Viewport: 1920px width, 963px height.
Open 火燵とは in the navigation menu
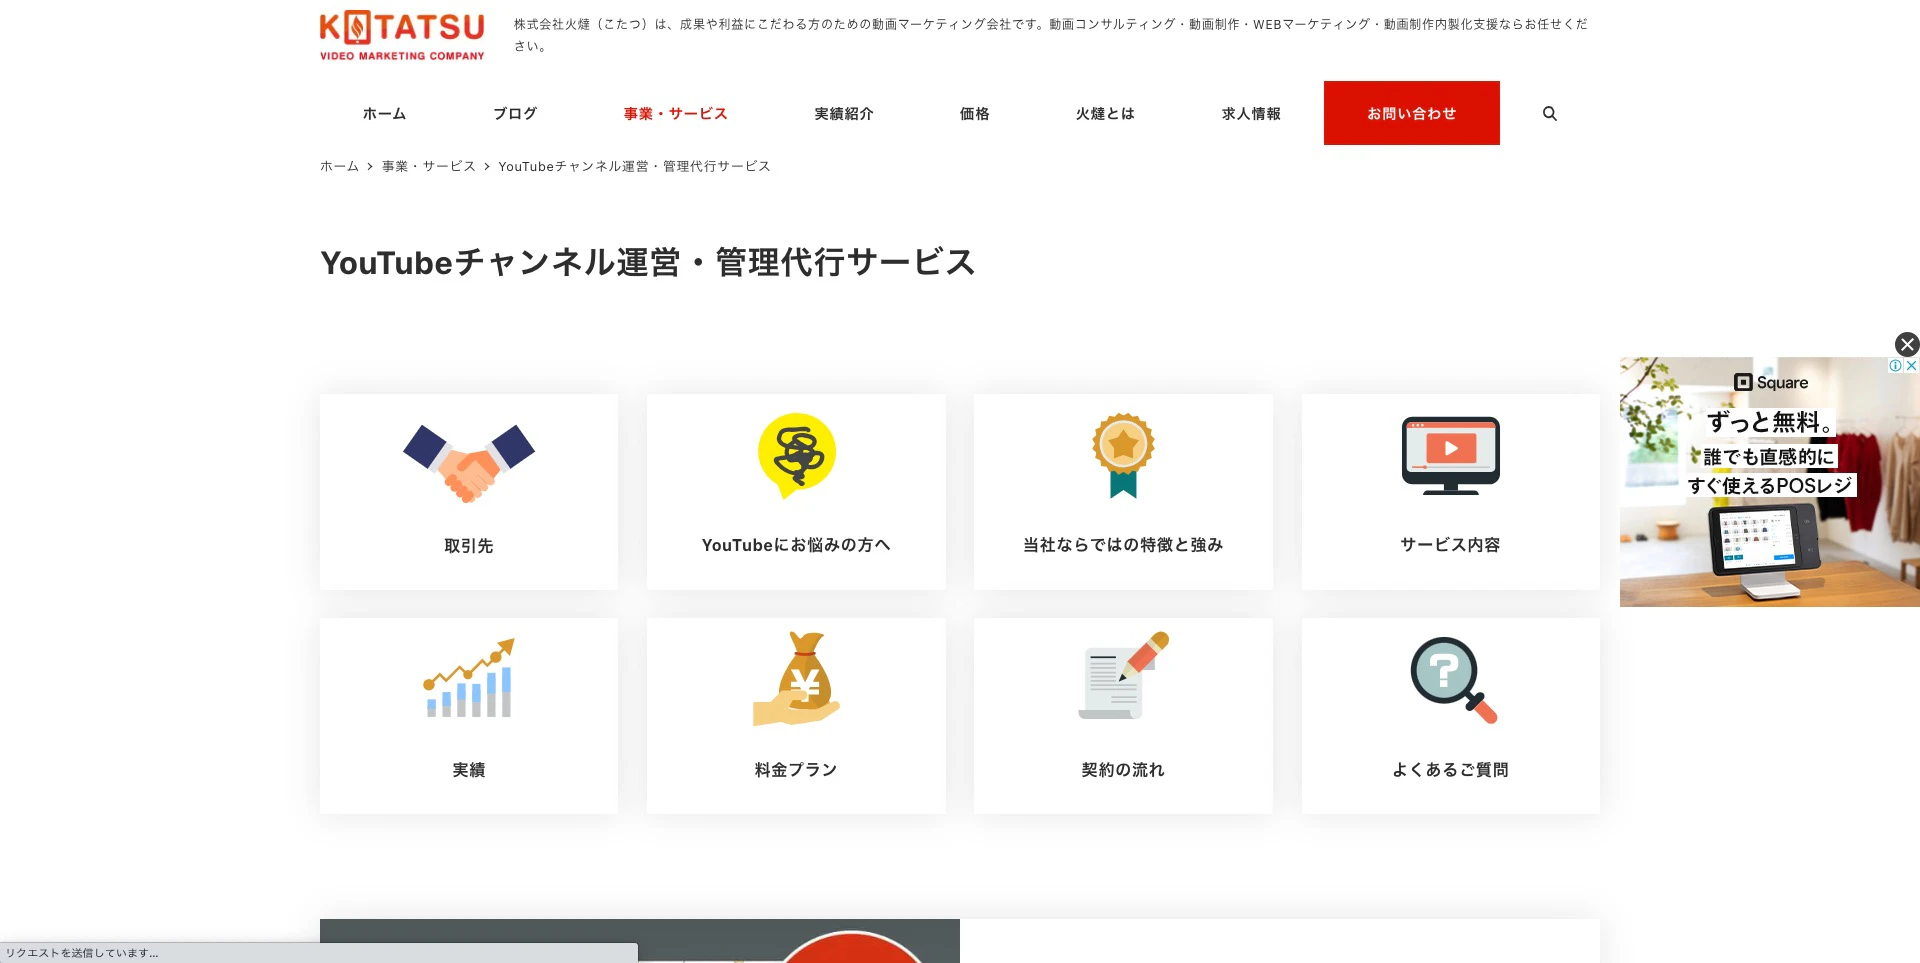pos(1105,113)
